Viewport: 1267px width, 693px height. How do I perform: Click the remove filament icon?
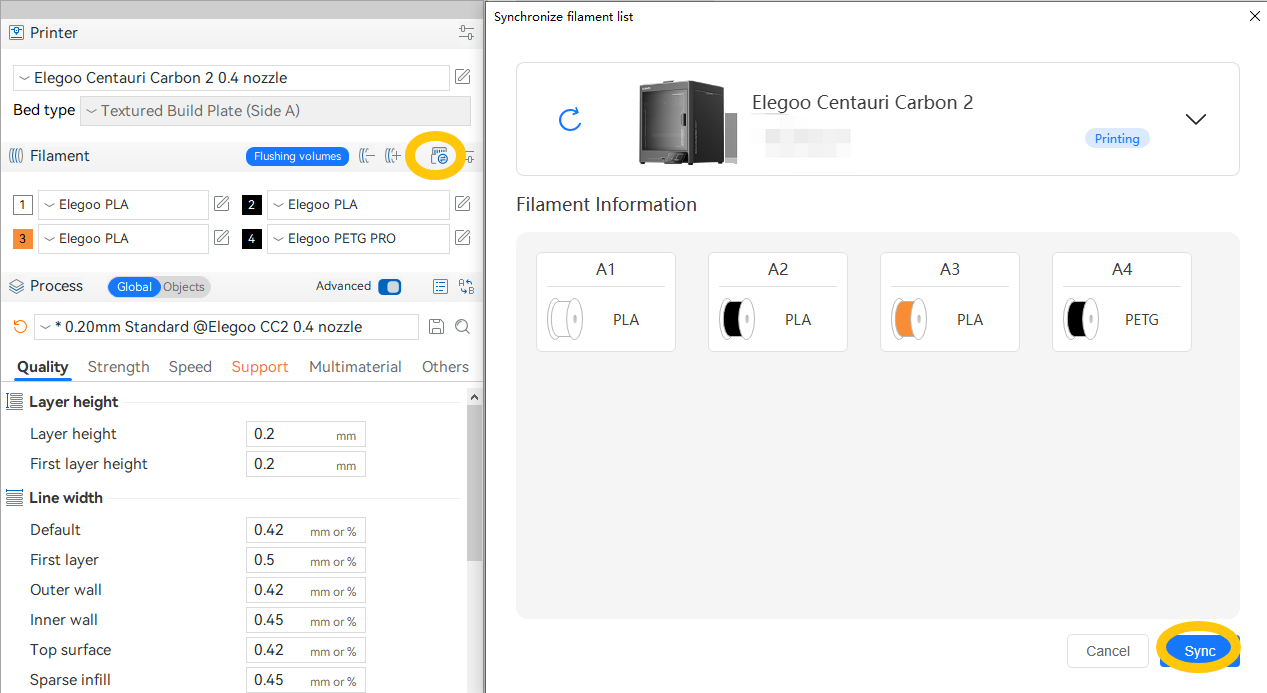pyautogui.click(x=365, y=156)
